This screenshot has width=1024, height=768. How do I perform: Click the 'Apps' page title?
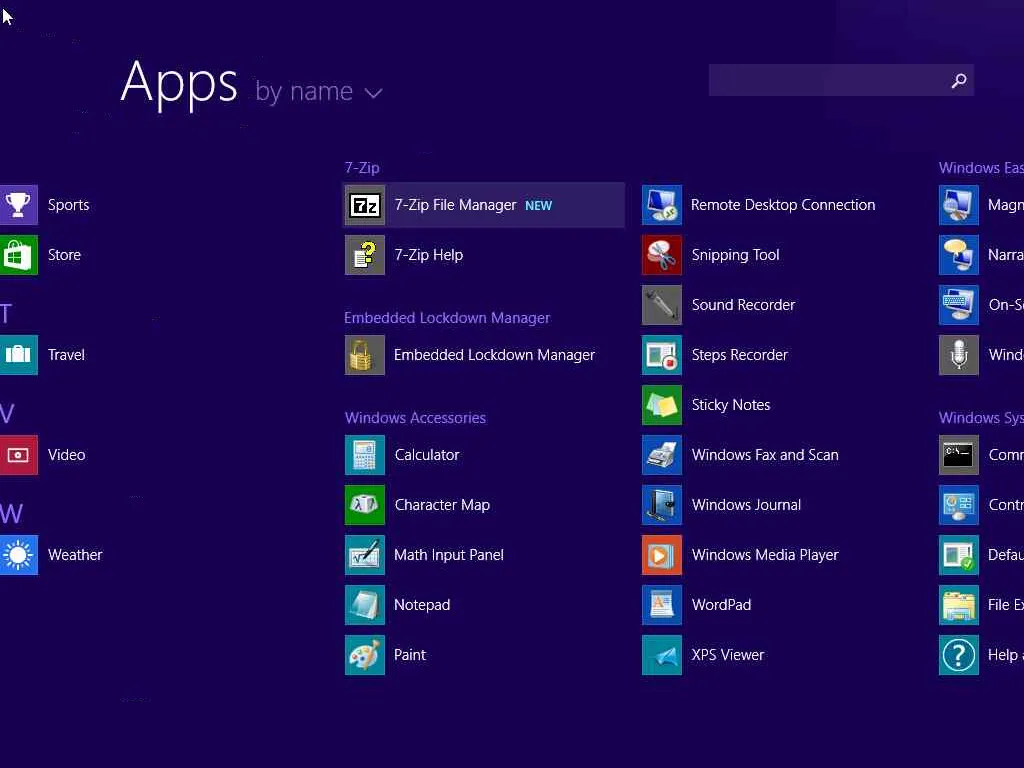(178, 83)
